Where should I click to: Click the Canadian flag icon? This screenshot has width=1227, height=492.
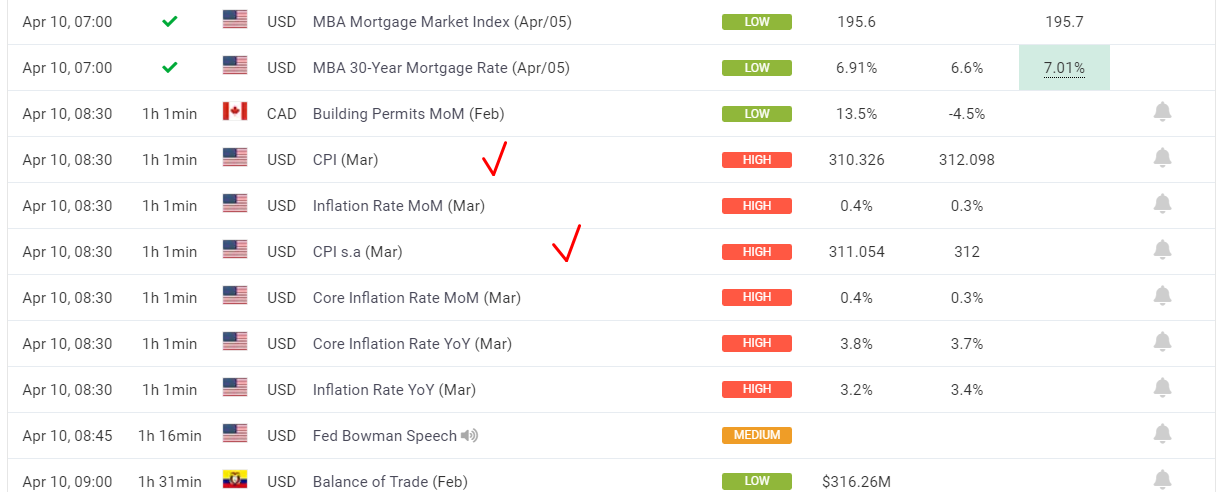pos(235,113)
